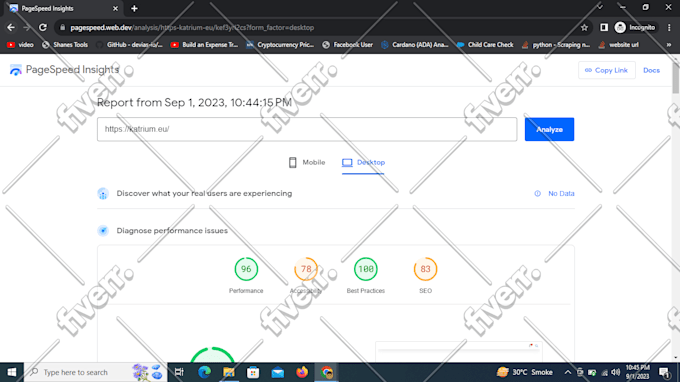Click the Copy Link button
Screen dimensions: 680x382
[x=606, y=70]
